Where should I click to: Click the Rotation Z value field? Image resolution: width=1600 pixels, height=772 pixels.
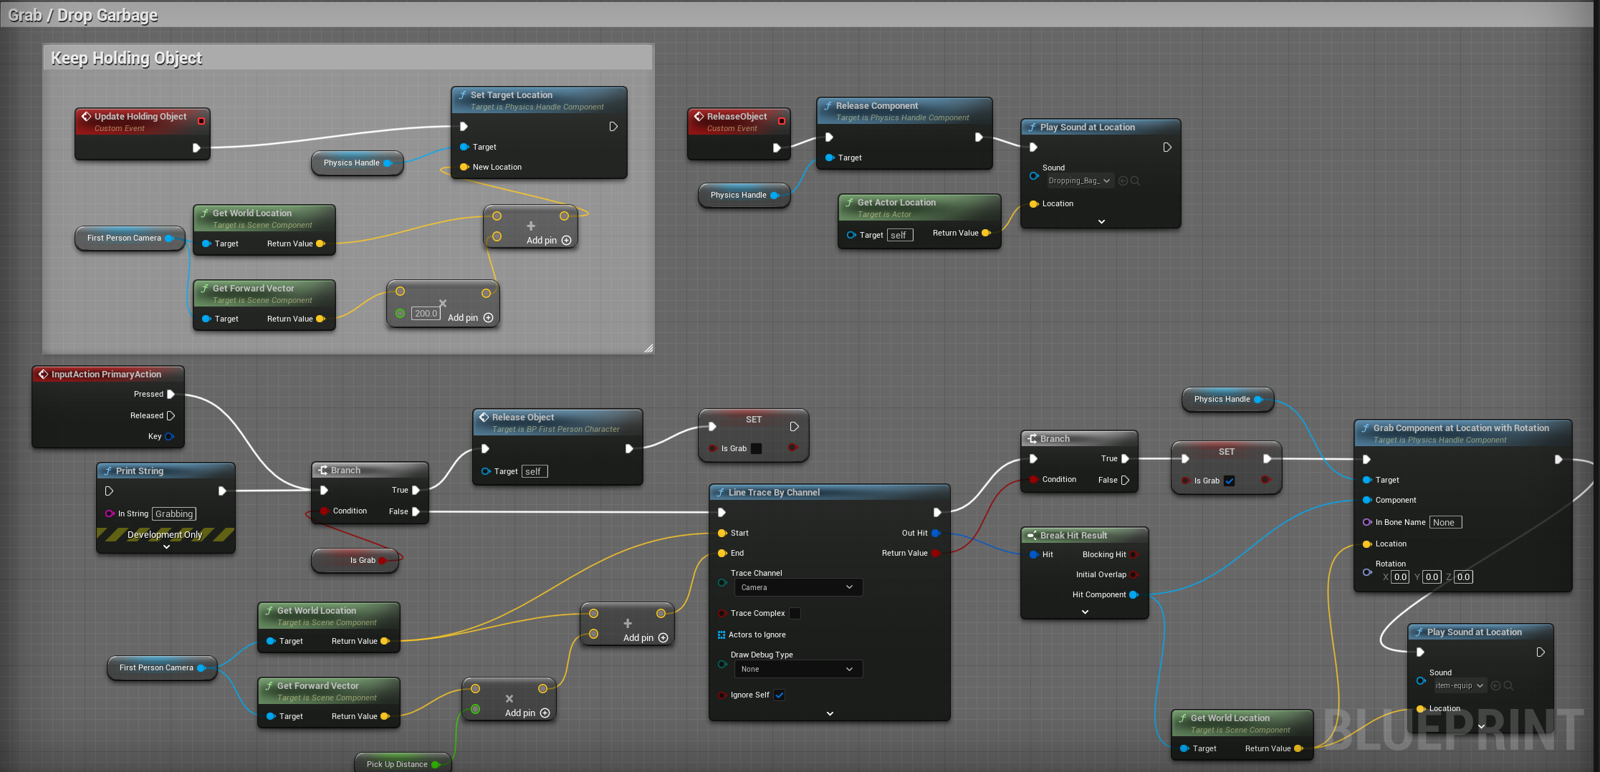(x=1464, y=577)
